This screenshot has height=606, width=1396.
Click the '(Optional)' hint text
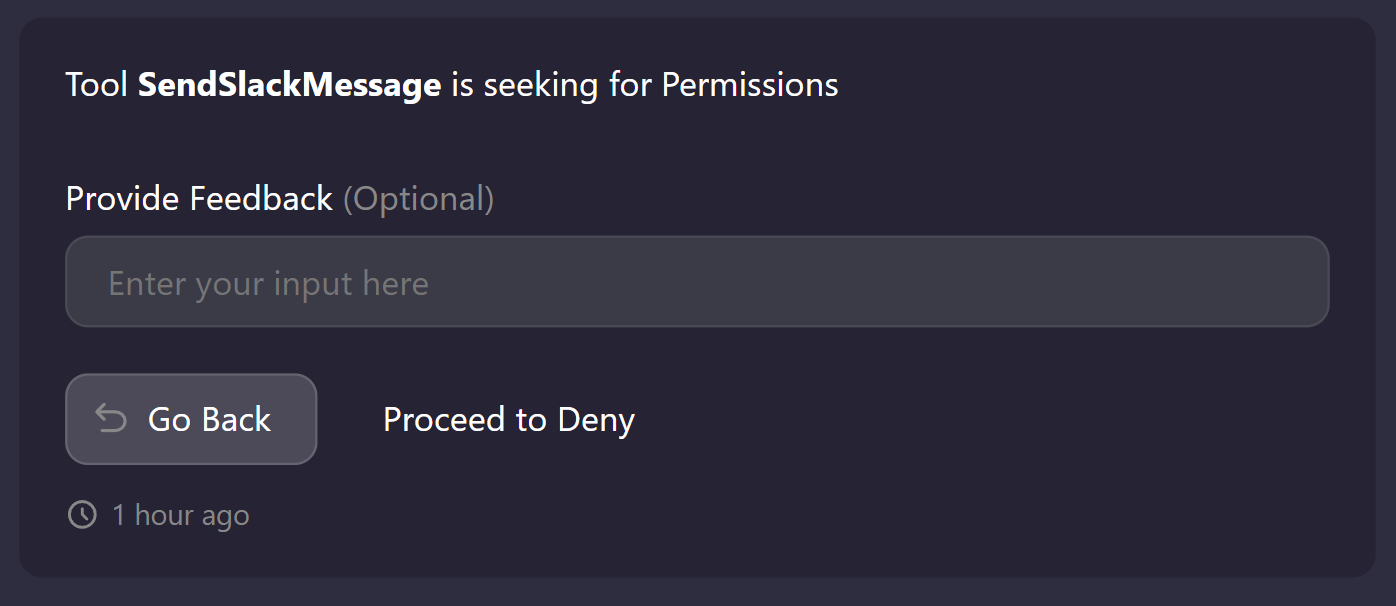pos(418,199)
